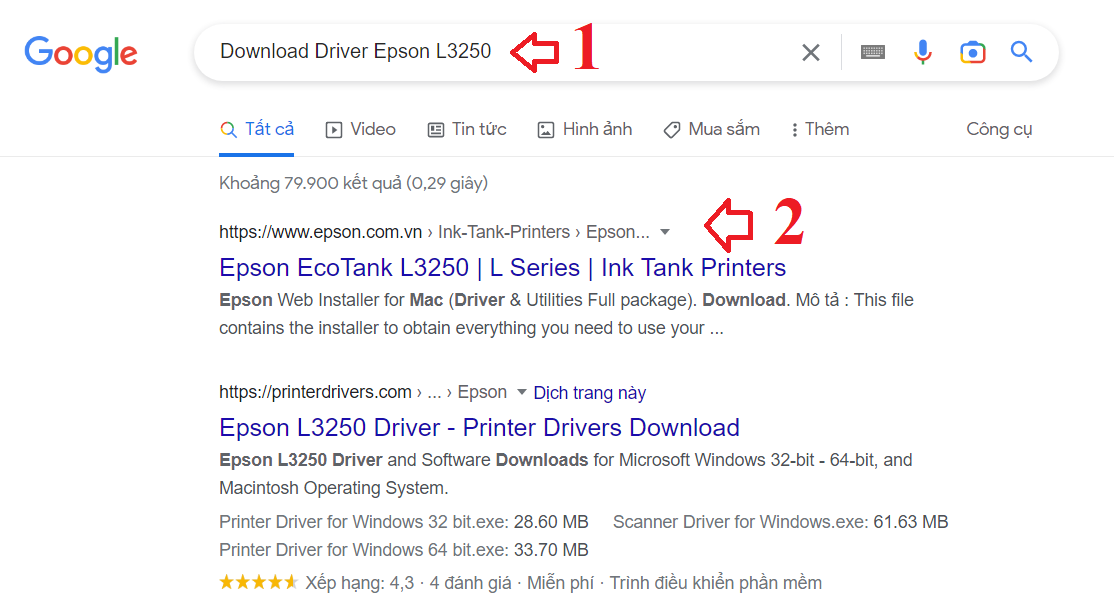Expand the breadcrumb arrow on the Epson result
Screen dimensions: 1114x601
pyautogui.click(x=665, y=232)
